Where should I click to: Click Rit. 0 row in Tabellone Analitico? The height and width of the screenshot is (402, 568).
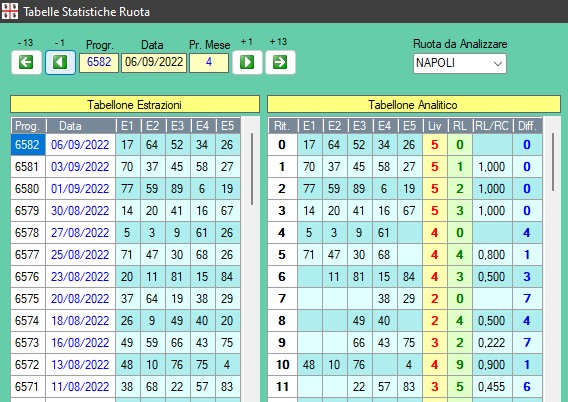coord(405,145)
